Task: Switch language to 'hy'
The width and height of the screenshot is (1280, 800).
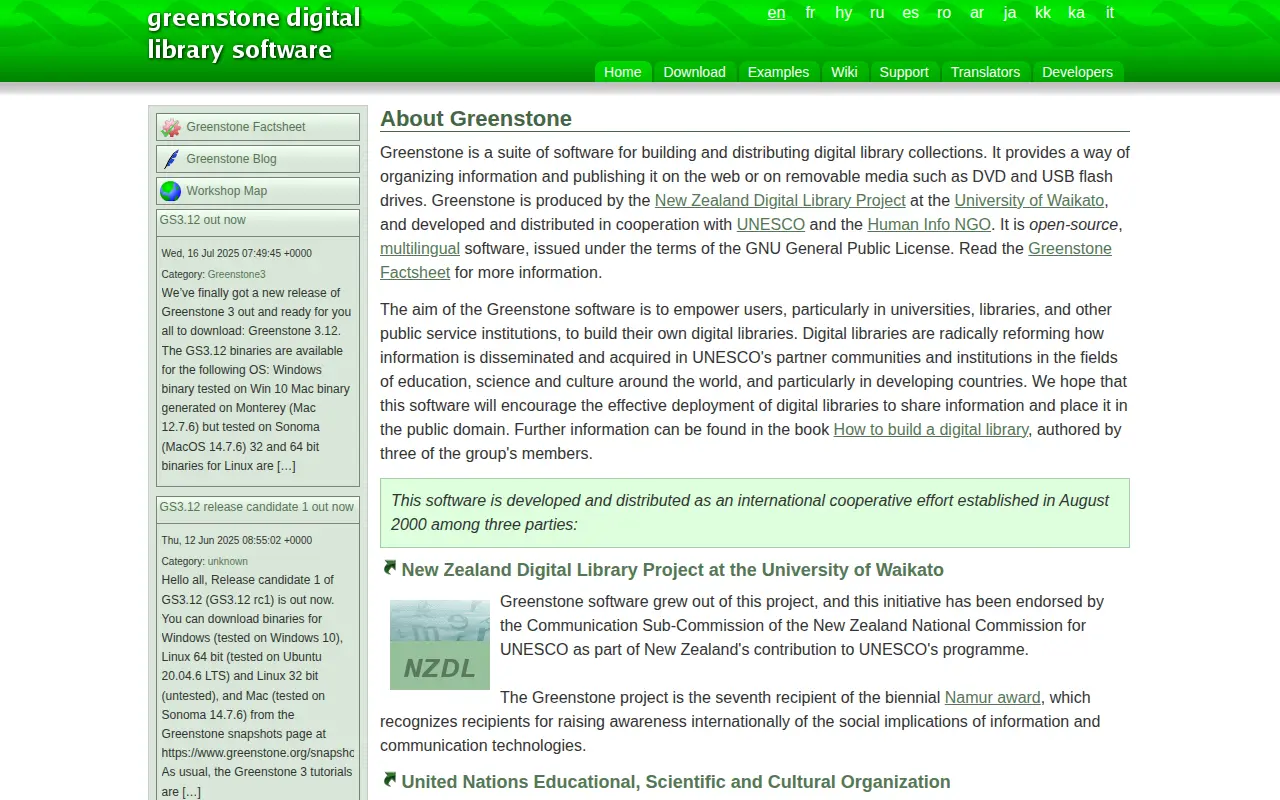Action: [844, 13]
